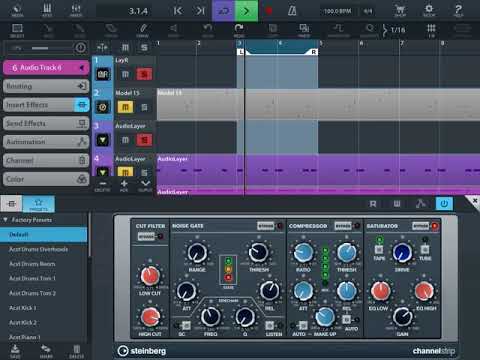The image size is (480, 360).
Task: Expand the Insert Effects section
Action: 46,105
